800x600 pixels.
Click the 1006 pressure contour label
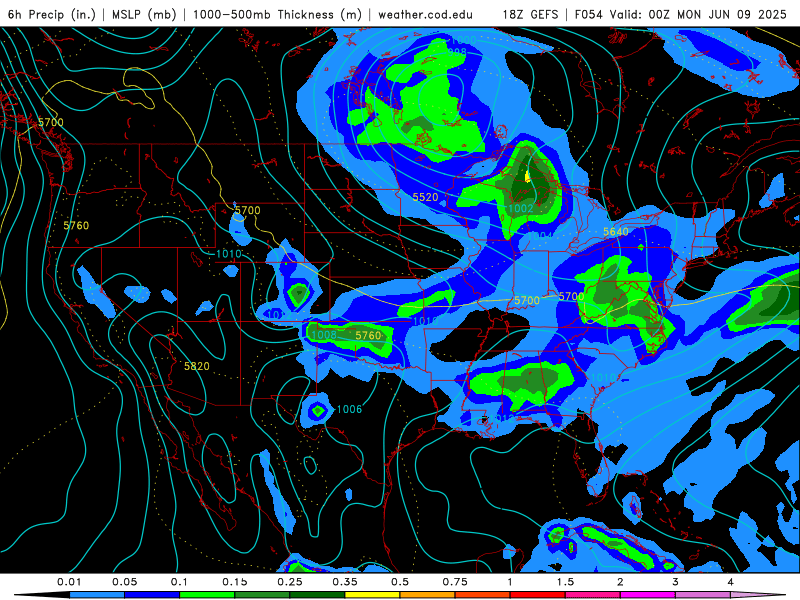point(349,409)
